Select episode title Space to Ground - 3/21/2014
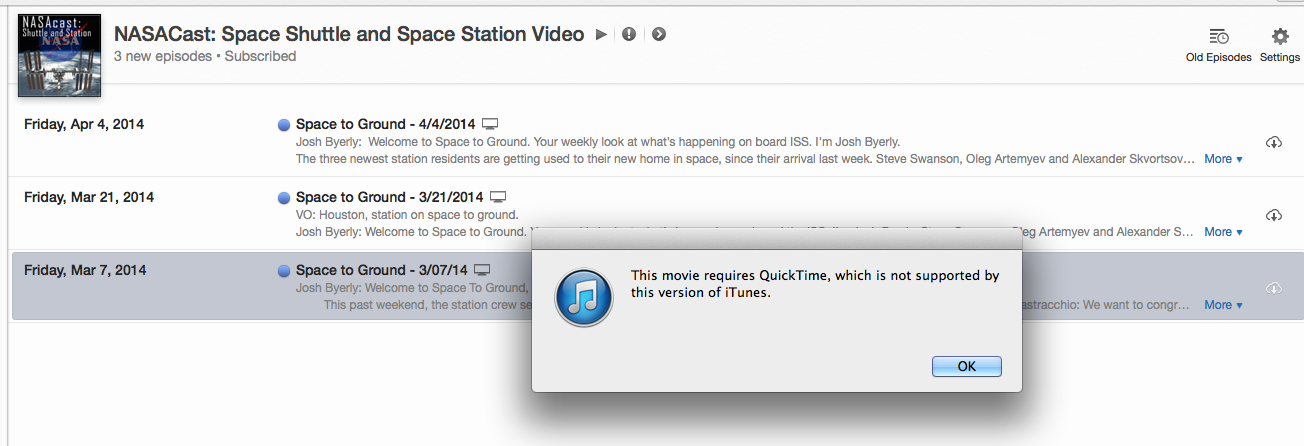The height and width of the screenshot is (446, 1304). tap(389, 198)
